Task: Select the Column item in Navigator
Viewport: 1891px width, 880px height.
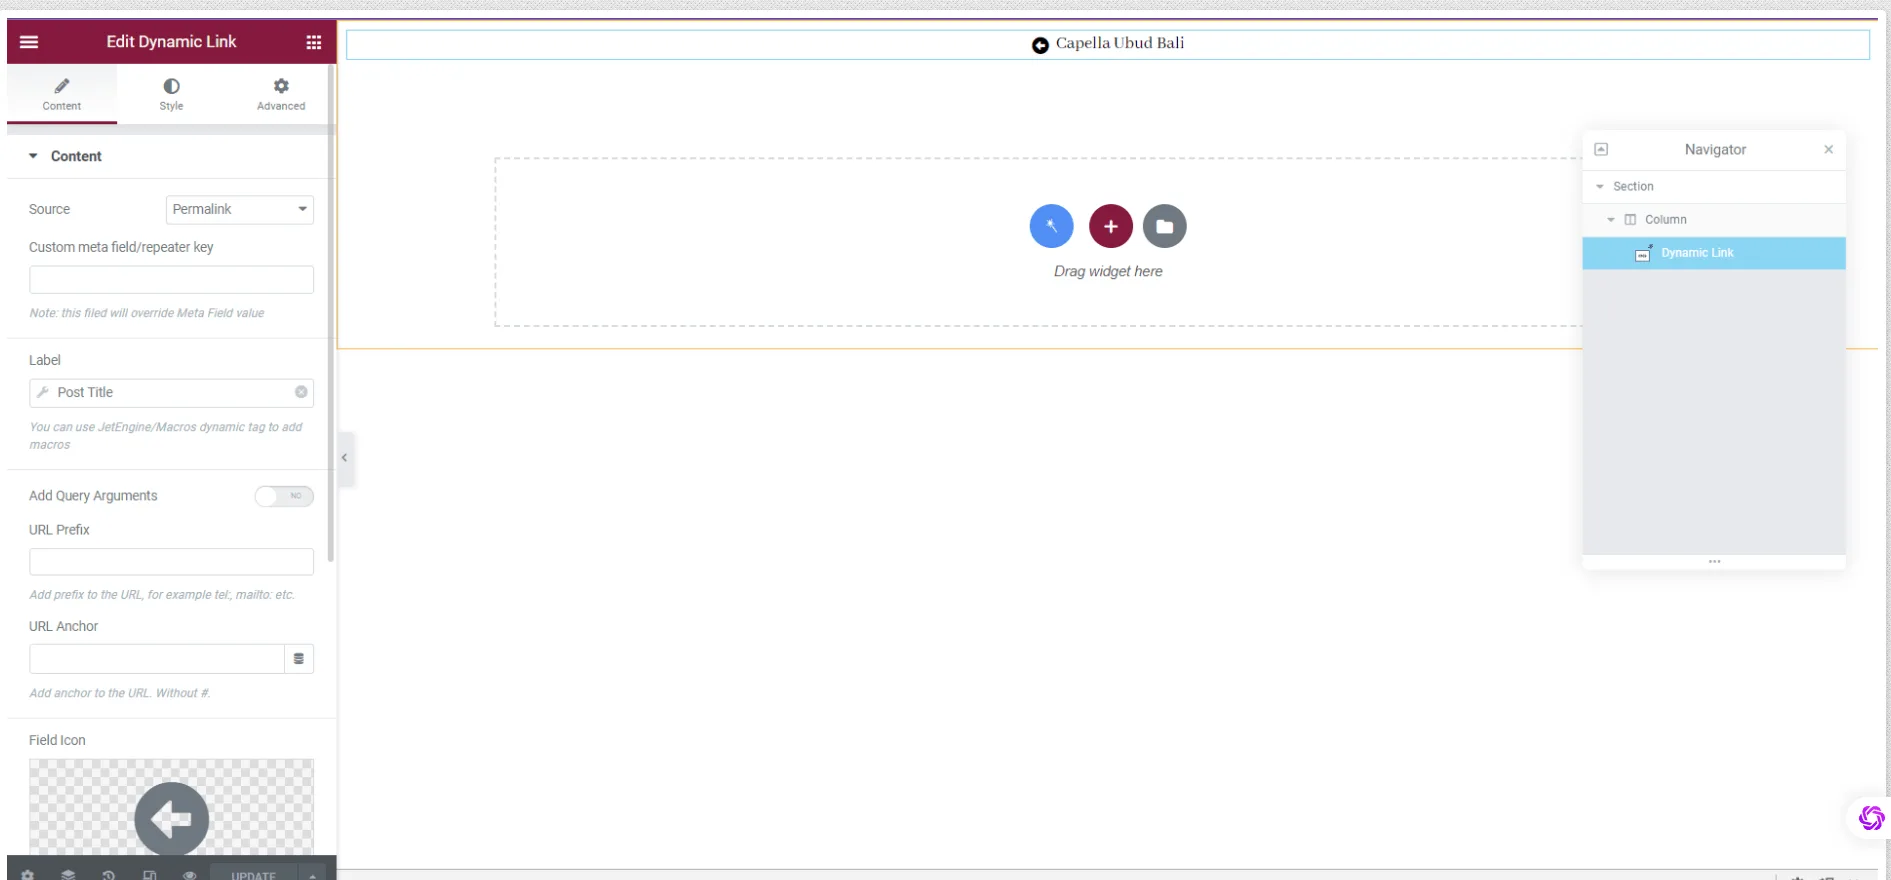Action: (1714, 220)
